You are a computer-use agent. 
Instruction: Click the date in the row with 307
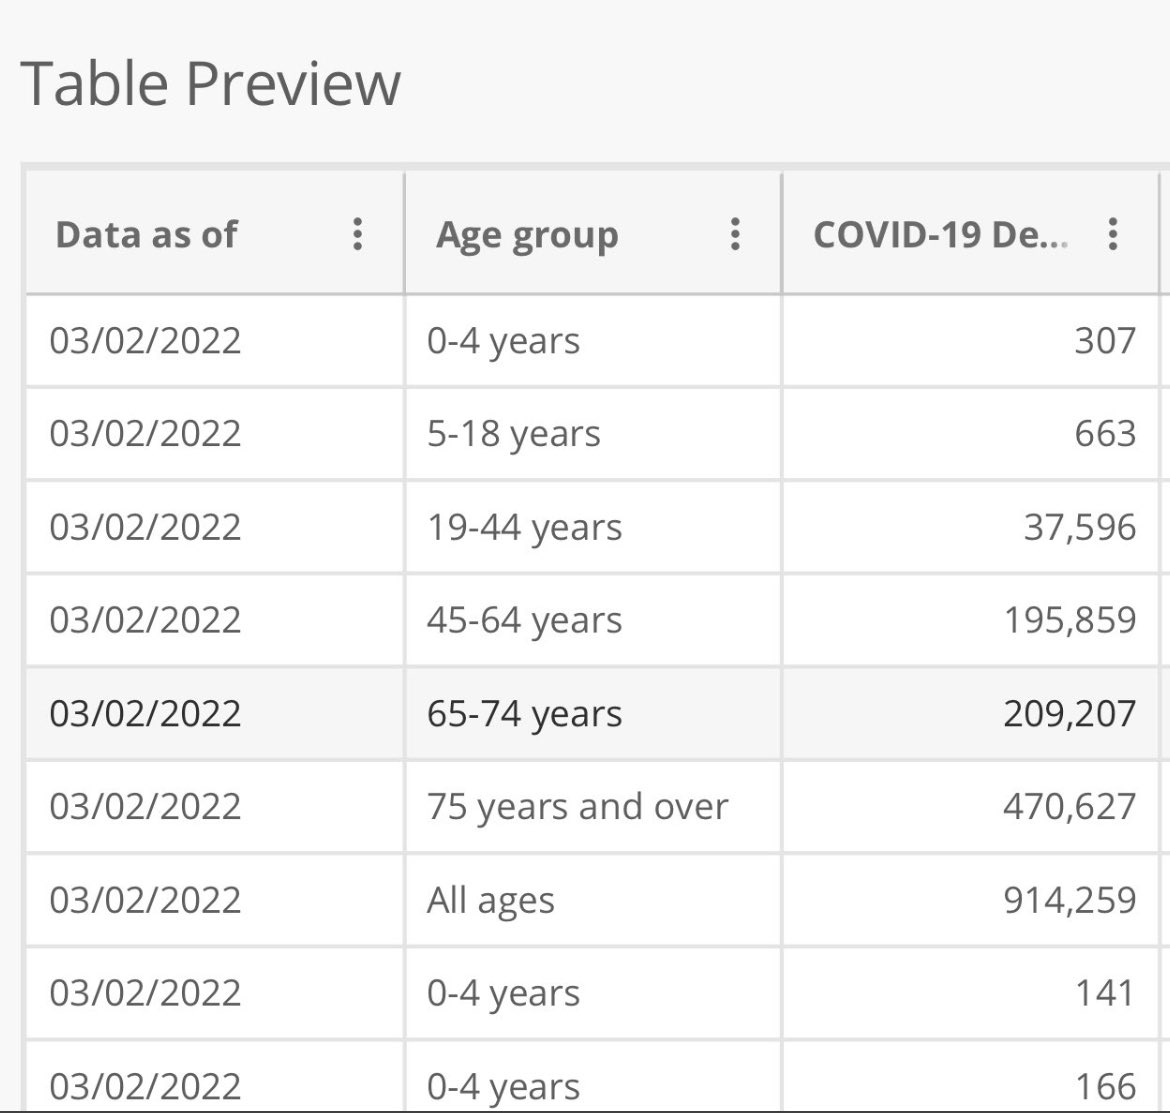pyautogui.click(x=146, y=341)
